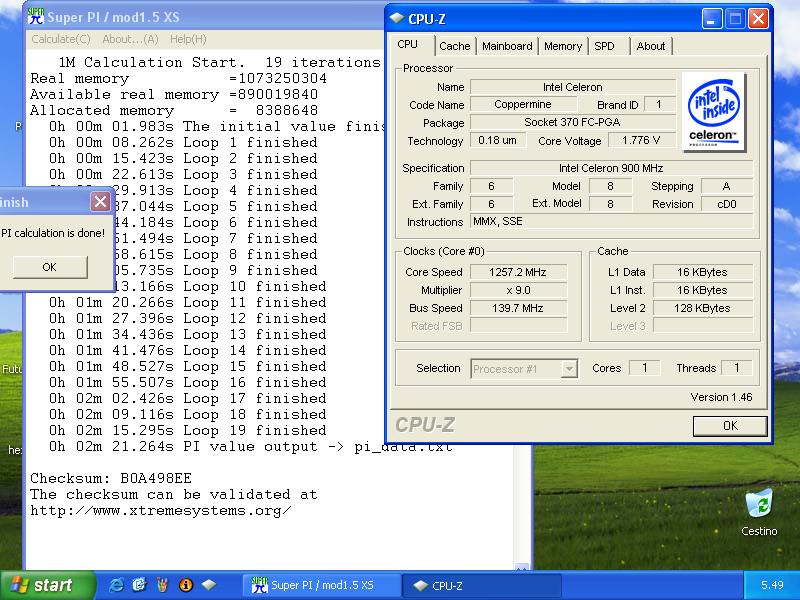The image size is (800, 600).
Task: Open Internet Explorer from the quick launch
Action: coord(116,585)
